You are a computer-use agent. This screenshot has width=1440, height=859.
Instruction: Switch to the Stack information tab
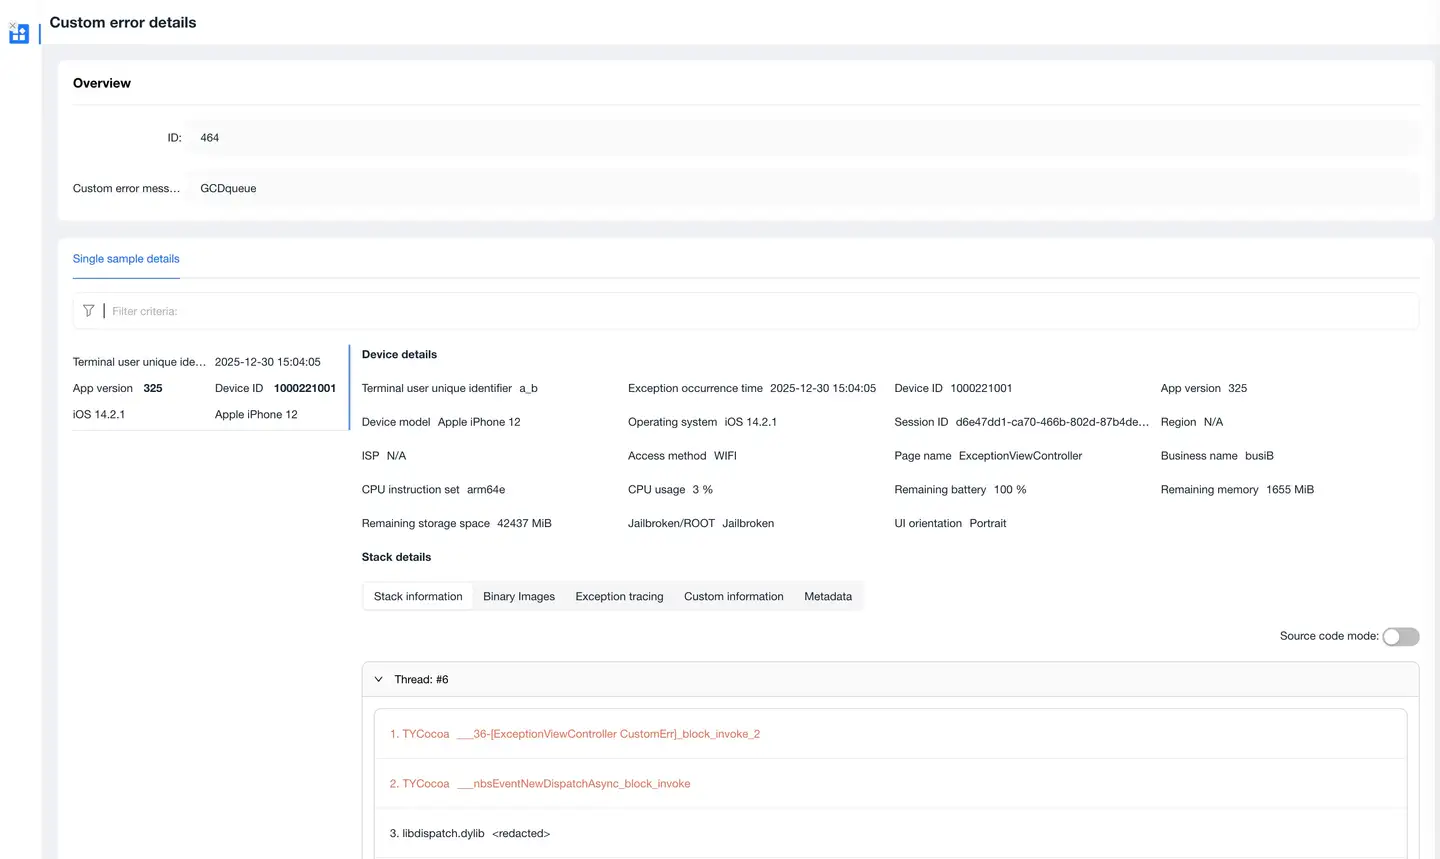418,597
